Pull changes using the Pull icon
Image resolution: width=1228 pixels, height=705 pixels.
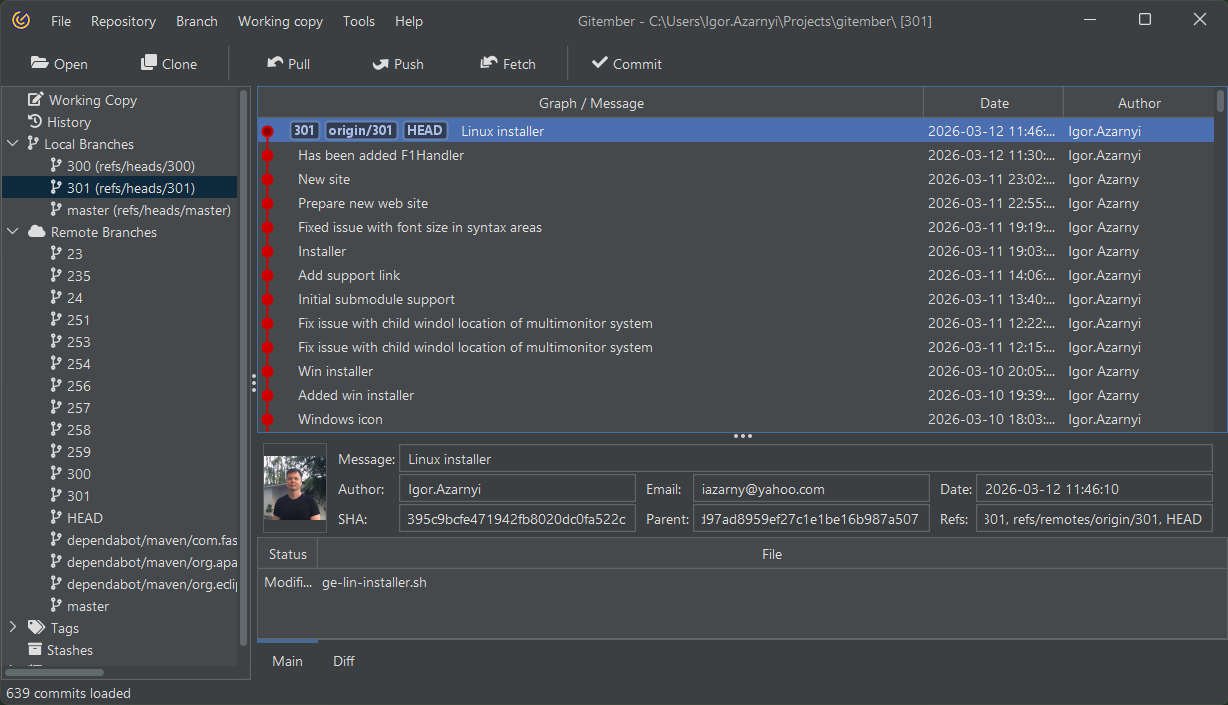pyautogui.click(x=275, y=63)
